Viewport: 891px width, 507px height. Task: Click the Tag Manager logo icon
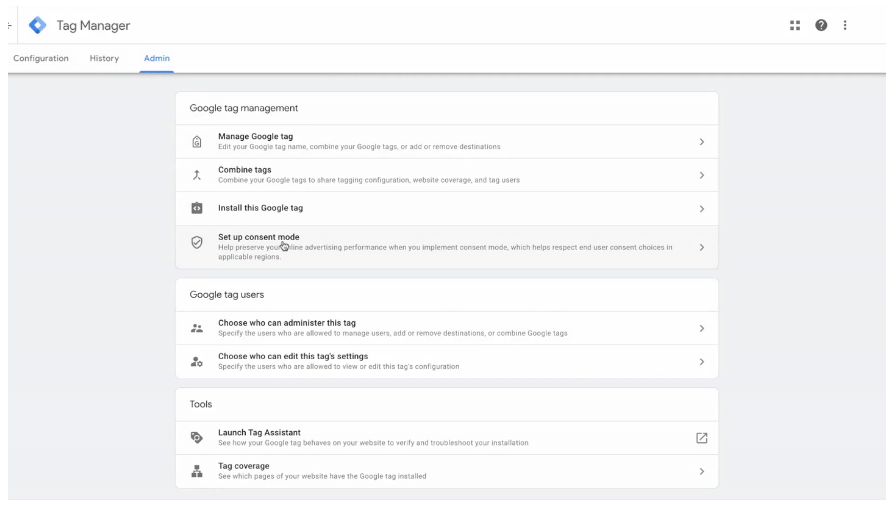click(x=38, y=25)
